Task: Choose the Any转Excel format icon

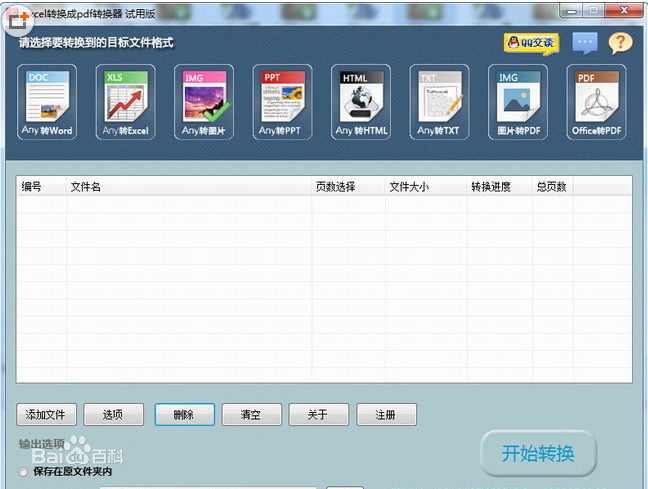Action: pos(125,102)
